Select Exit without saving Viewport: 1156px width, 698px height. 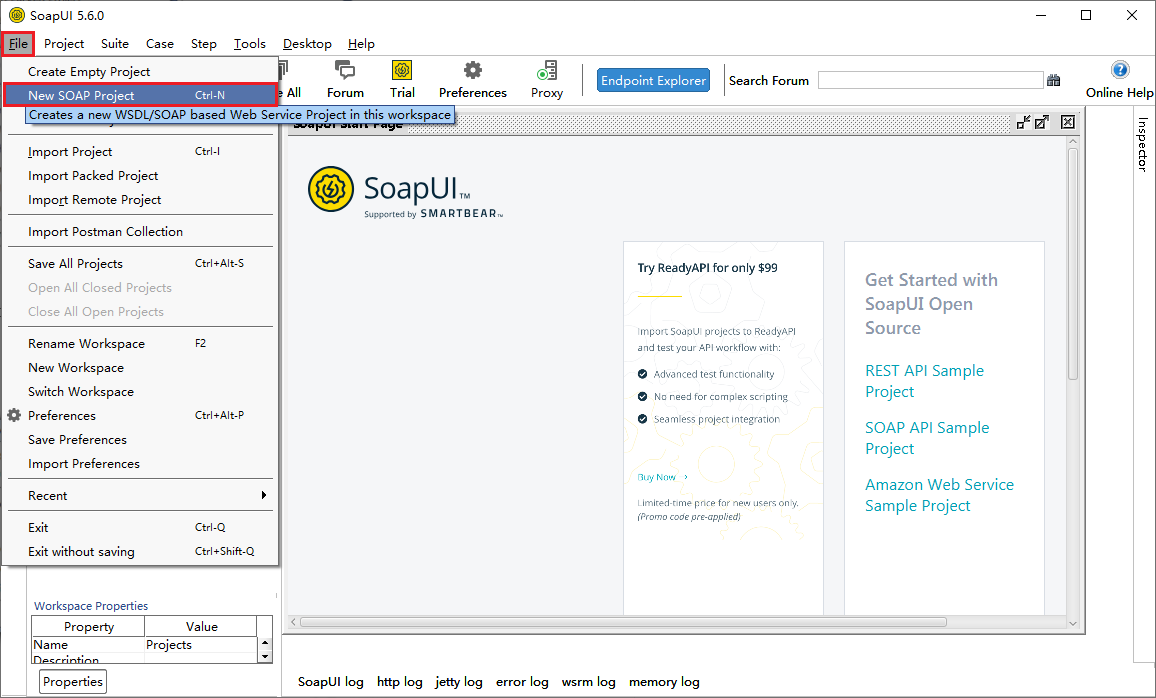click(140, 551)
